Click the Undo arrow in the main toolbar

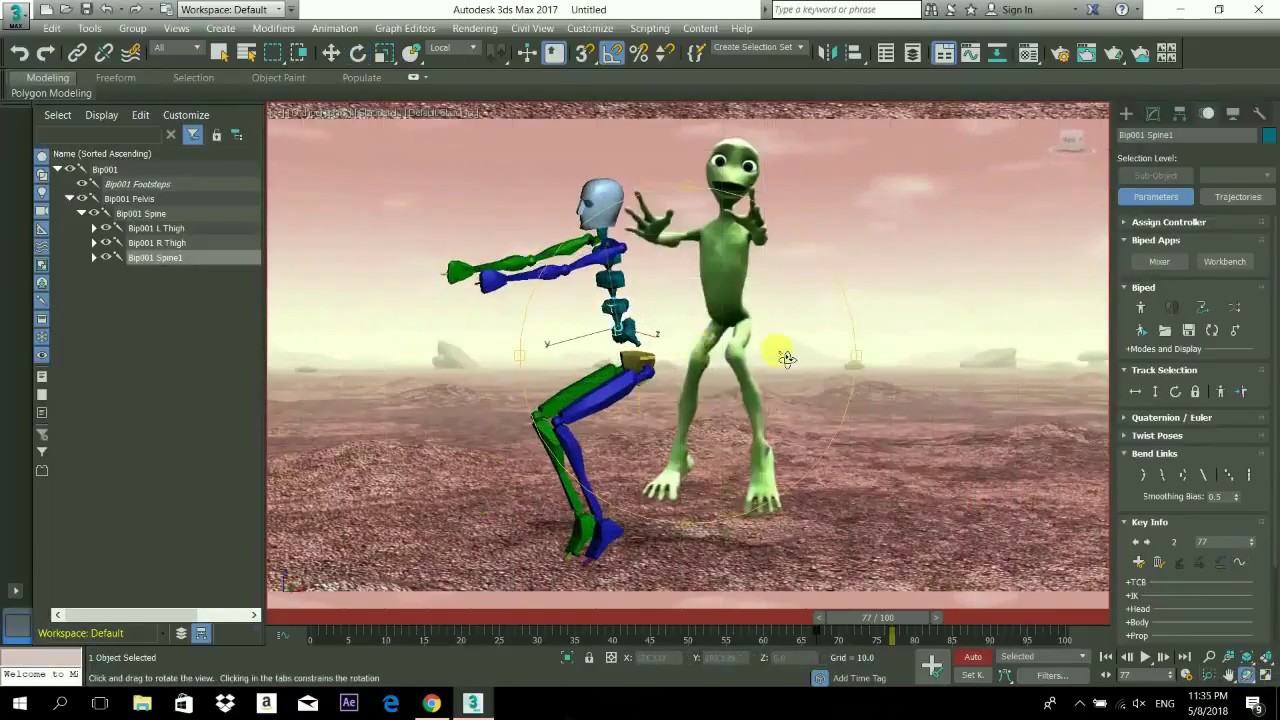coord(19,53)
